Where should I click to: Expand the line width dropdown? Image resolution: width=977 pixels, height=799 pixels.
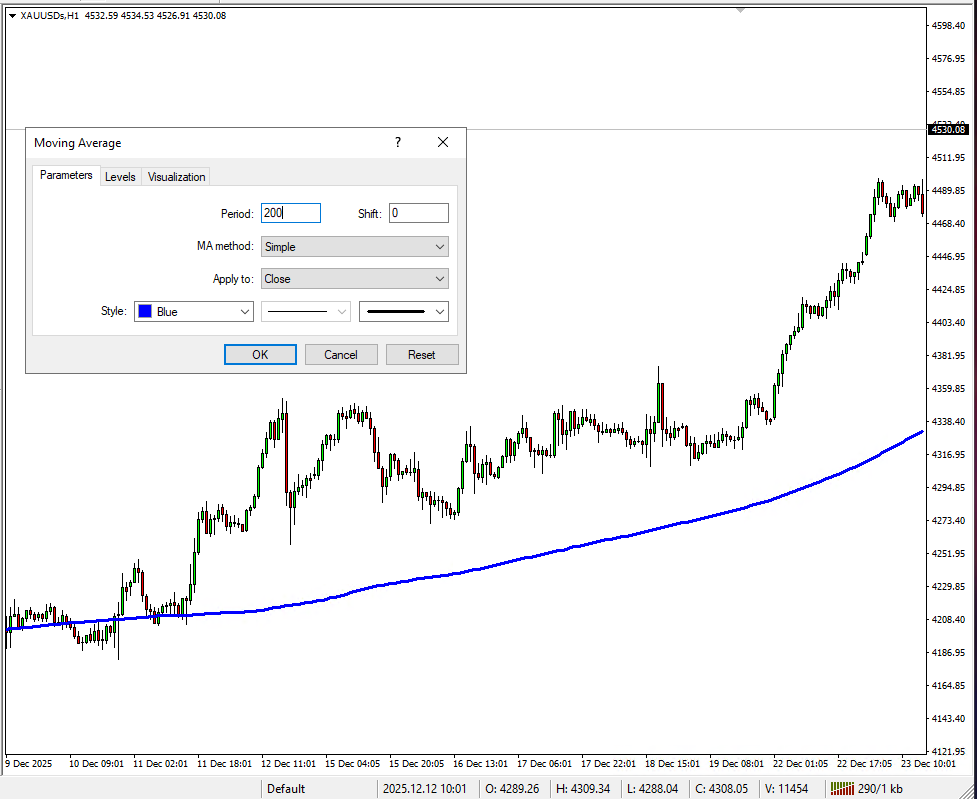(x=404, y=312)
